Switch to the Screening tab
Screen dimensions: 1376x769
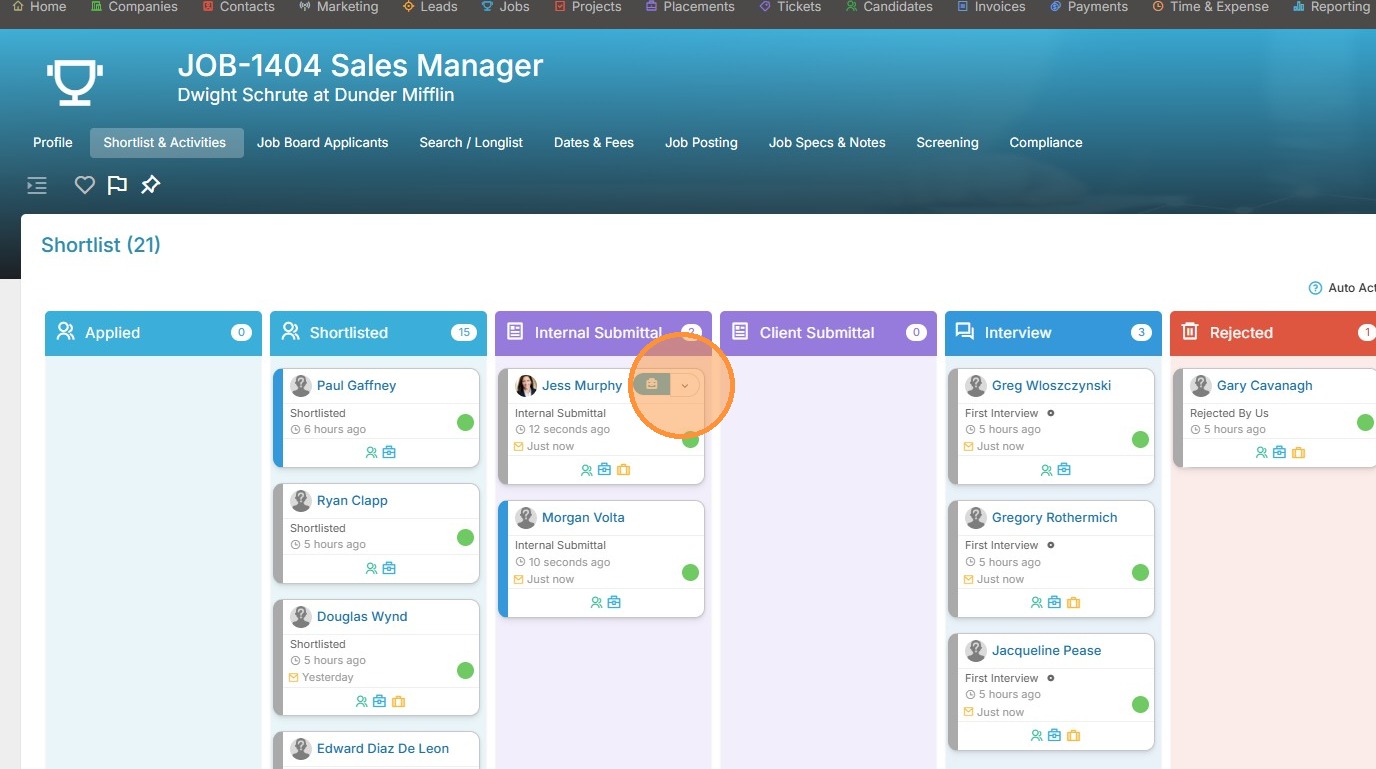point(947,143)
